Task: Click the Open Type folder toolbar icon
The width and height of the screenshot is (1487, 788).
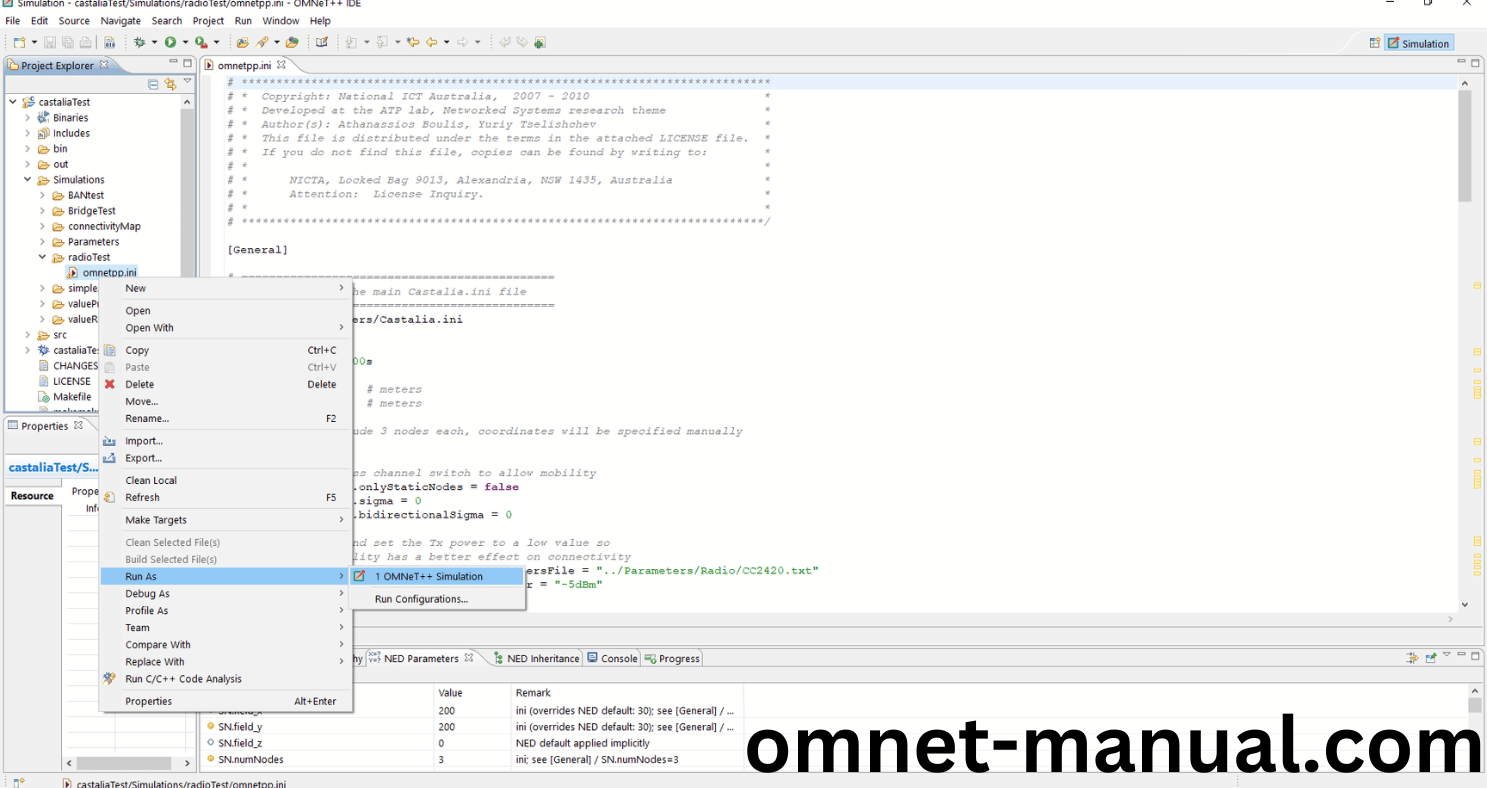Action: click(x=242, y=42)
